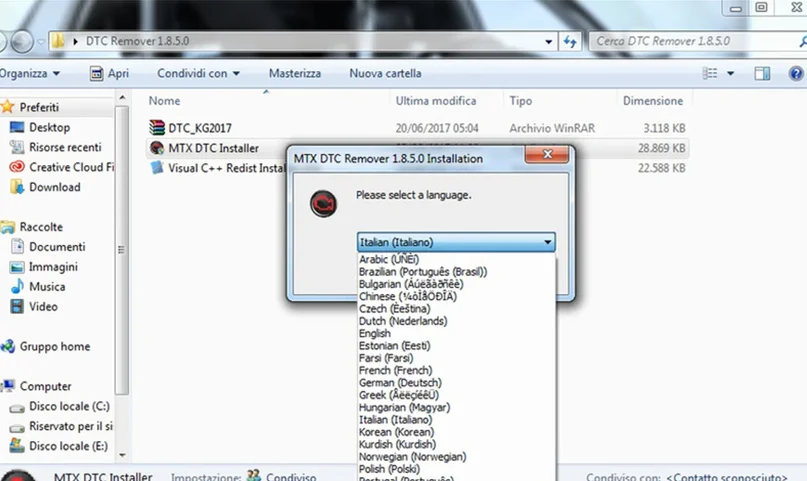Click the DTC Remover 1.8.5.0 address path
This screenshot has height=481, width=807.
137,41
